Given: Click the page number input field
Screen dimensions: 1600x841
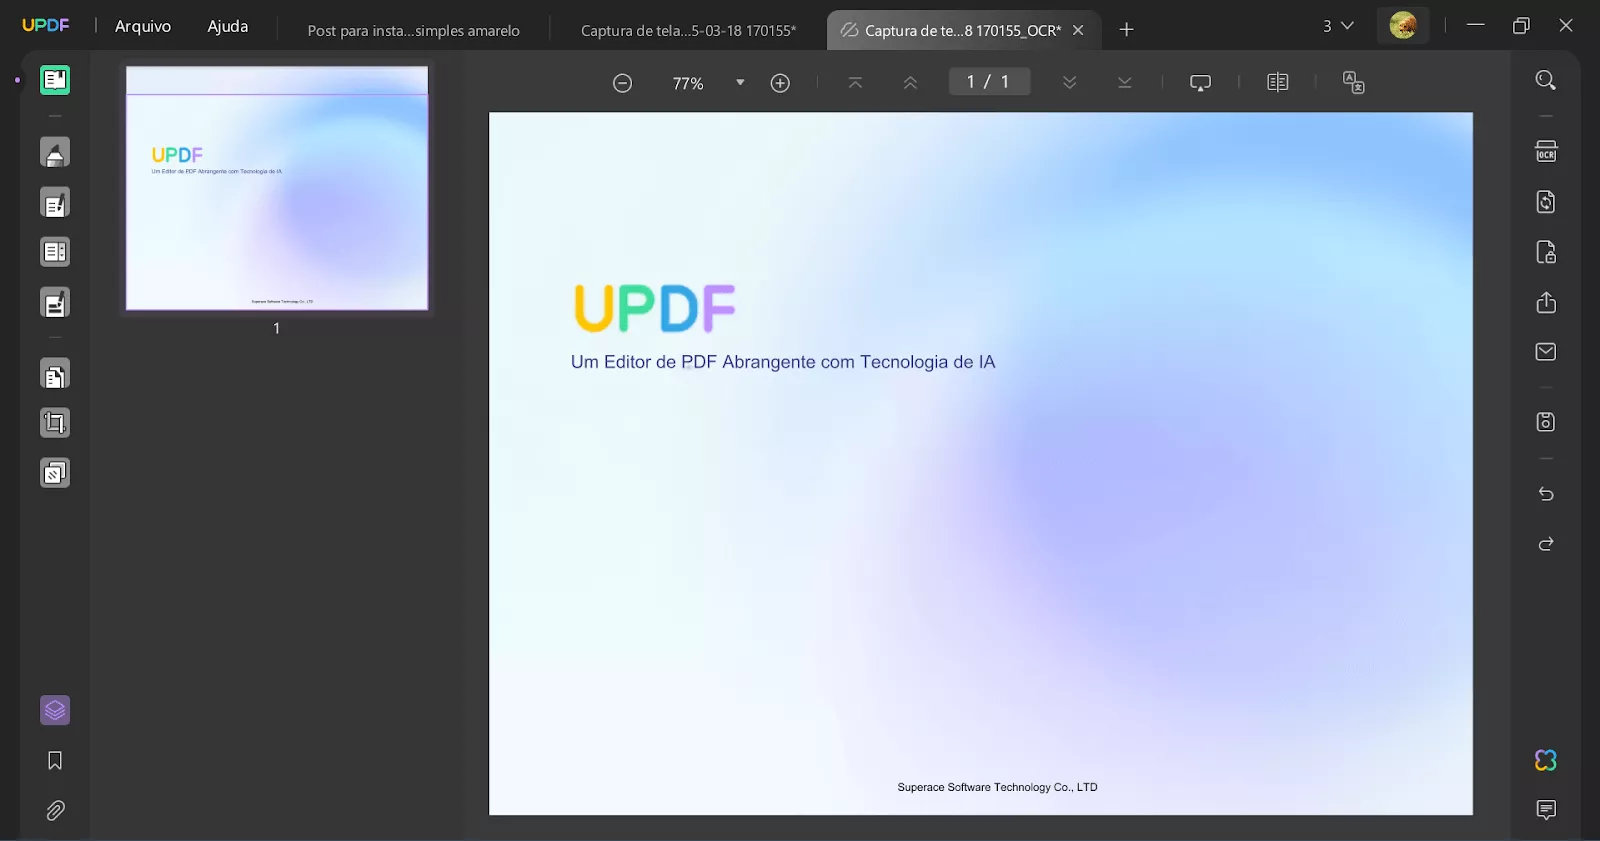Looking at the screenshot, I should (x=989, y=82).
